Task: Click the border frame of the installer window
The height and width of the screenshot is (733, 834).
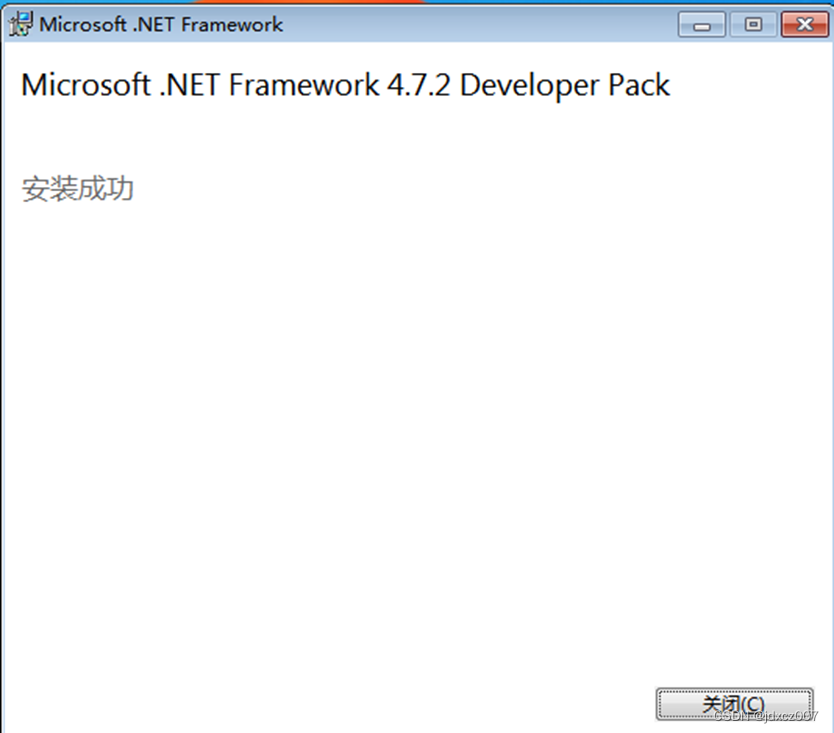Action: click(3, 400)
